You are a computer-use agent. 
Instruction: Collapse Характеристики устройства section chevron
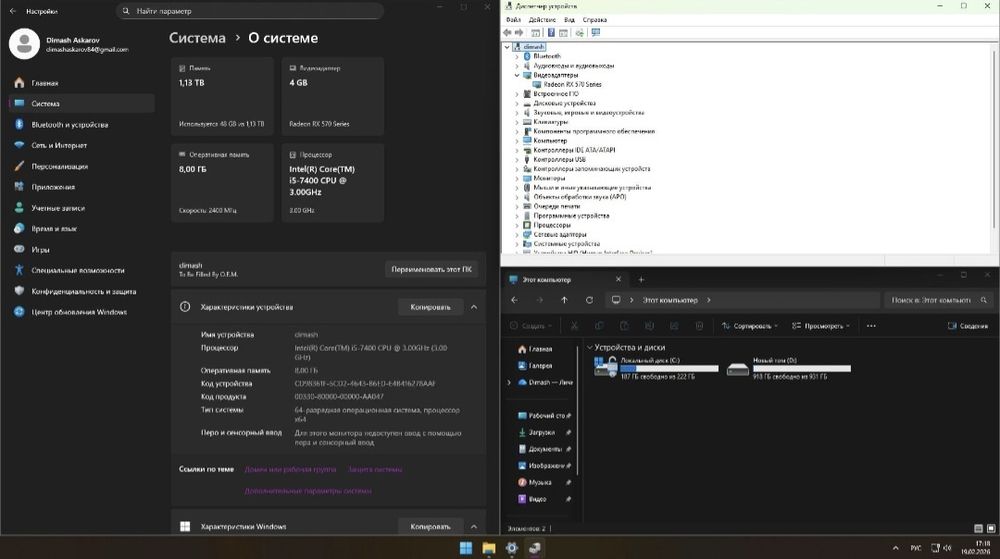coord(474,307)
